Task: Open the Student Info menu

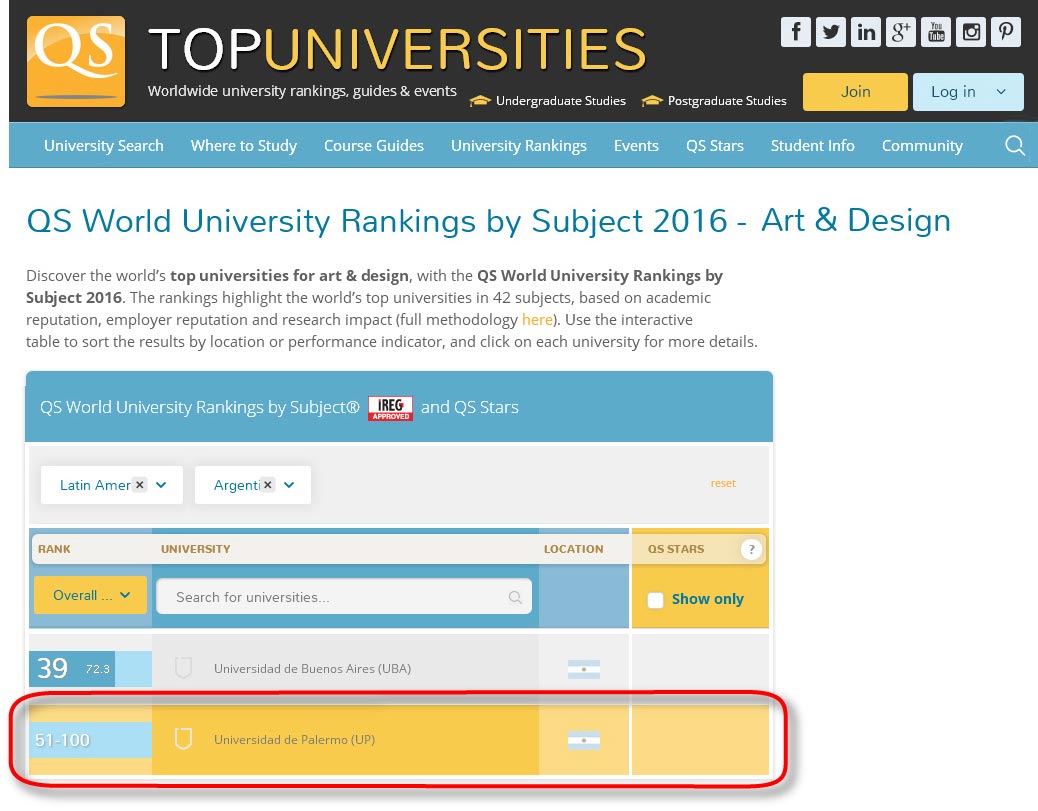Action: coord(812,146)
